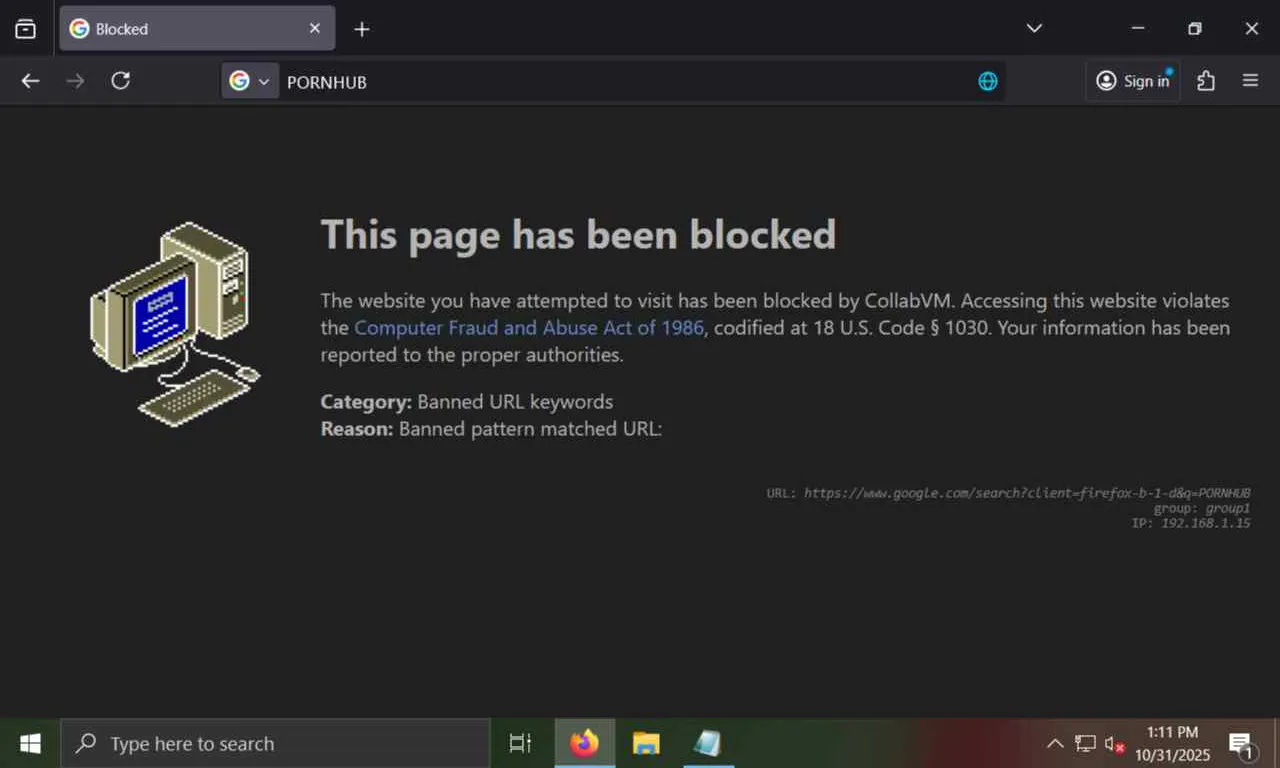Screen dimensions: 1280x768
Task: Open the network status tray icon
Action: (x=1085, y=743)
